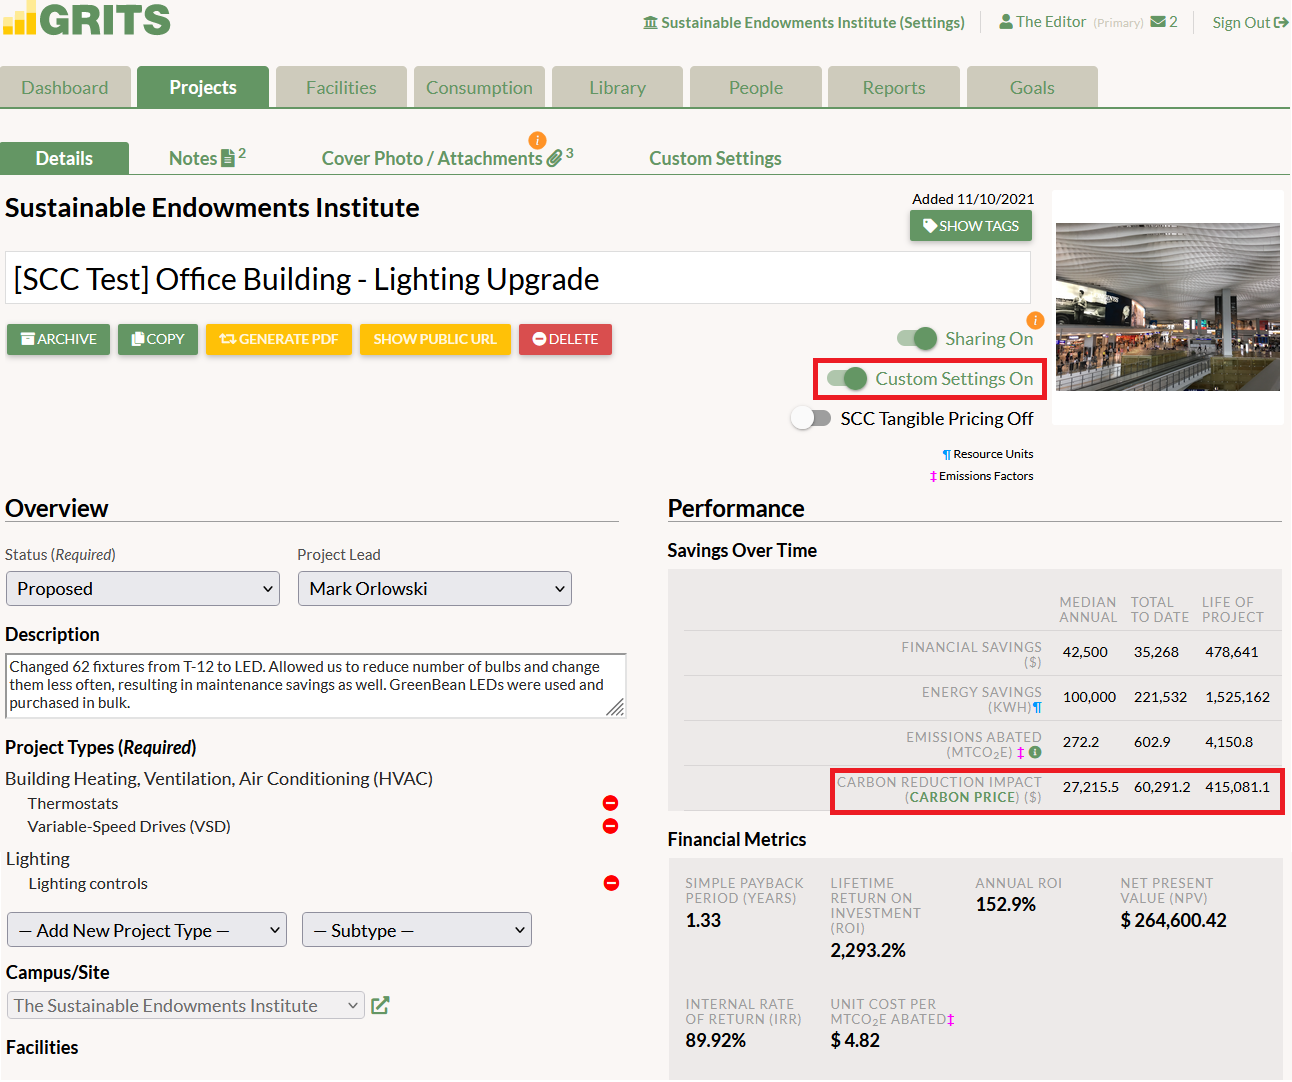This screenshot has height=1082, width=1292.
Task: Open the Subtype dropdown
Action: coord(417,930)
